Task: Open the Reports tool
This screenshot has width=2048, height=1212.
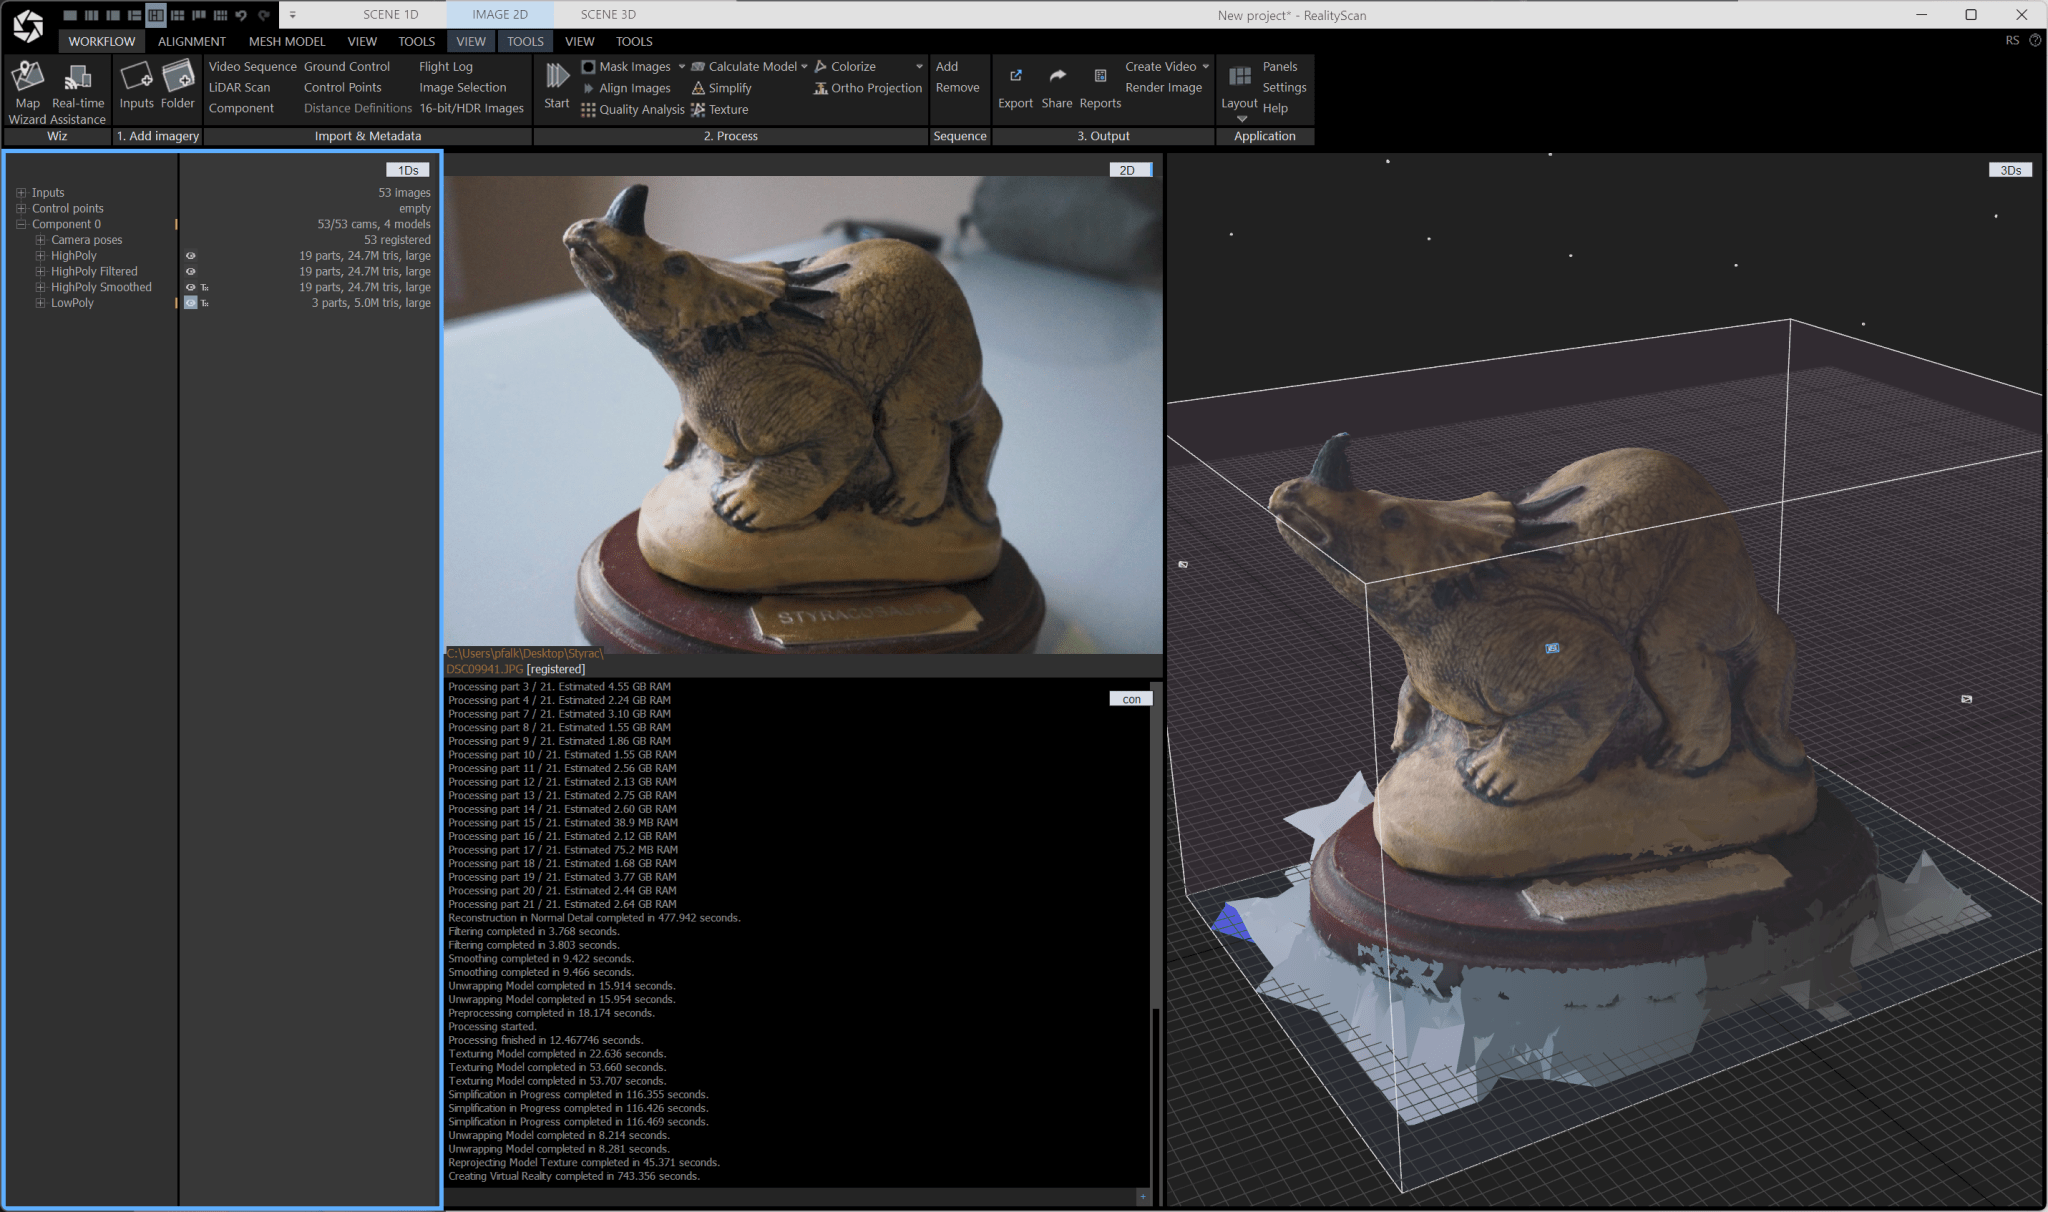Action: (1100, 85)
